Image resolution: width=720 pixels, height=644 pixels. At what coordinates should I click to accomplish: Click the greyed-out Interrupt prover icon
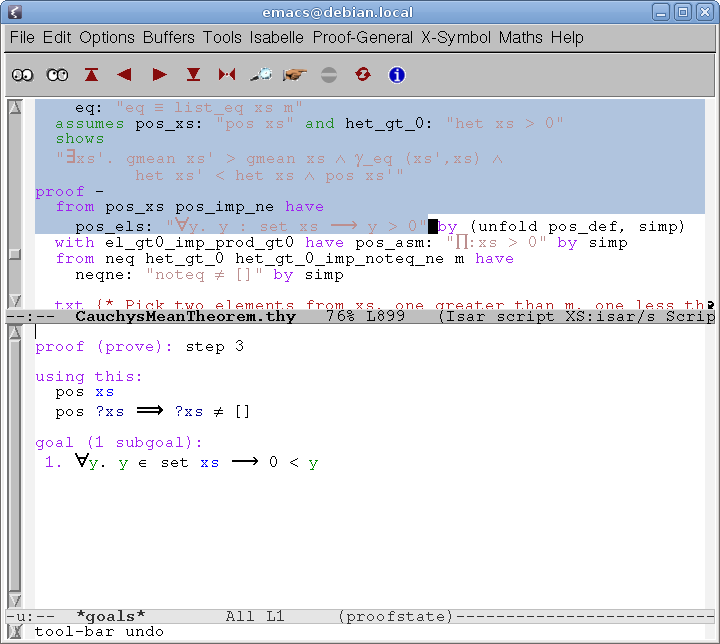coord(329,75)
